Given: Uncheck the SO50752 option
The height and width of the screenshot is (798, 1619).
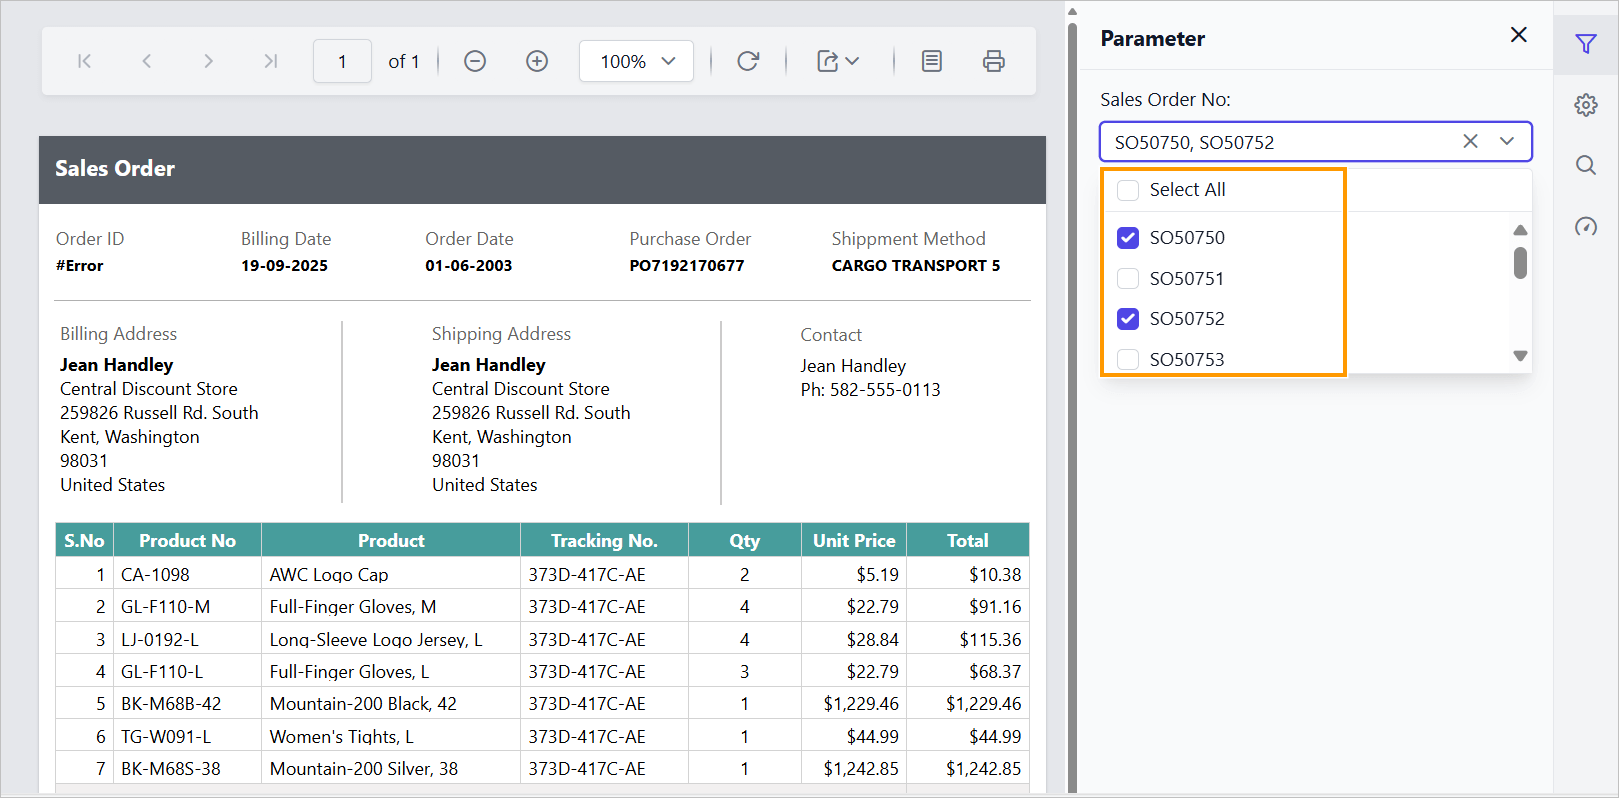Looking at the screenshot, I should 1128,319.
